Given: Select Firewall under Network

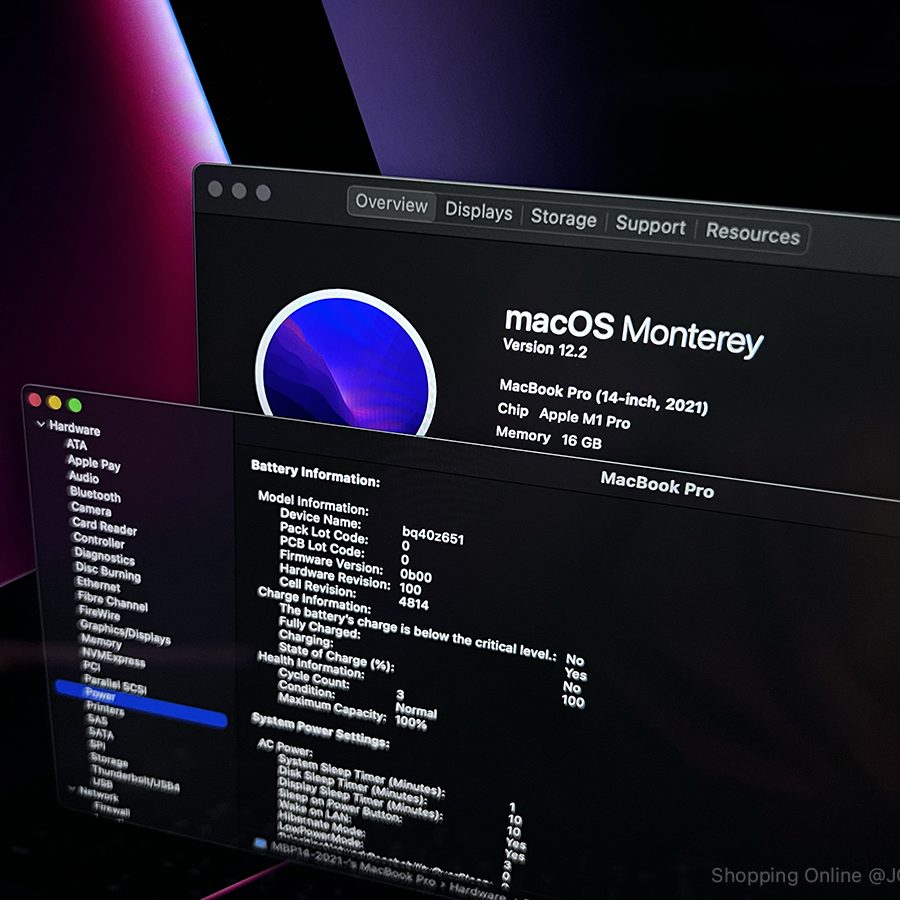Looking at the screenshot, I should point(112,810).
